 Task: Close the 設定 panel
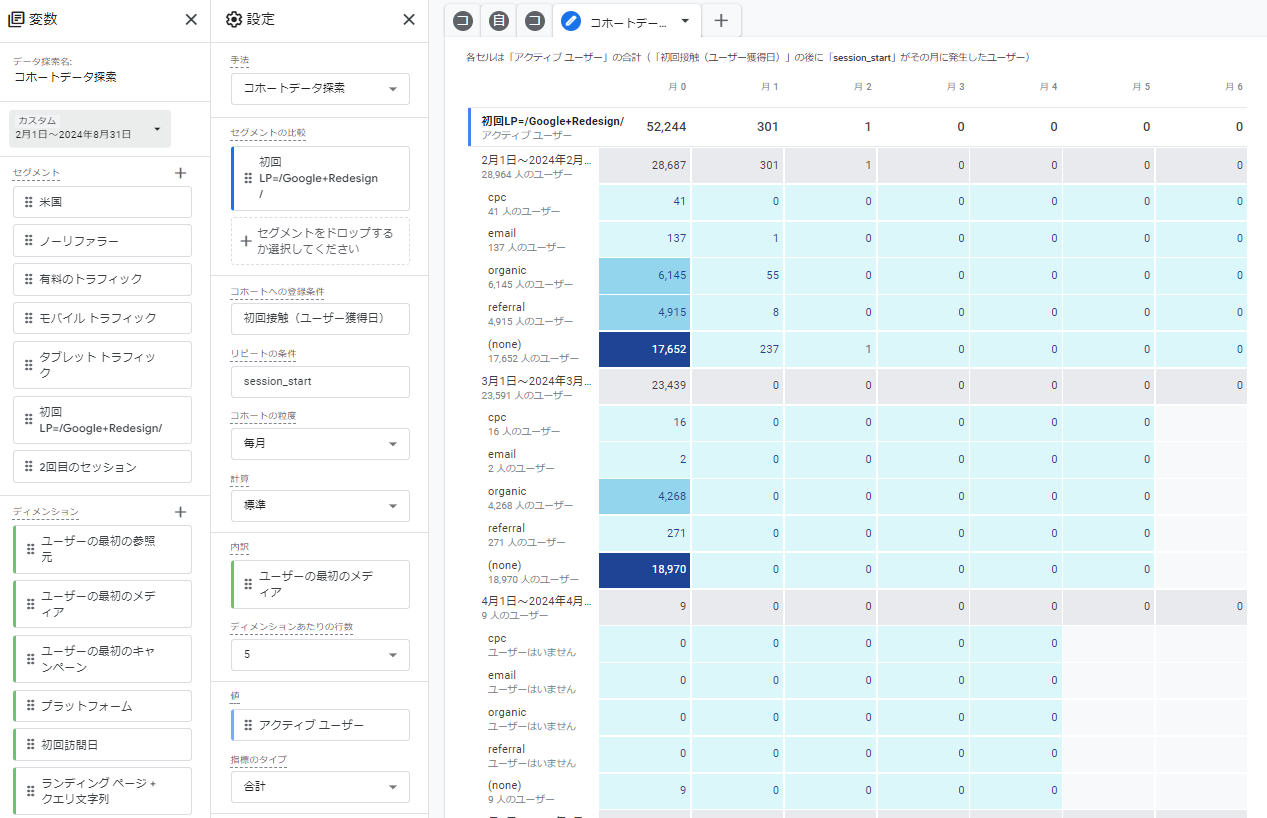click(408, 20)
